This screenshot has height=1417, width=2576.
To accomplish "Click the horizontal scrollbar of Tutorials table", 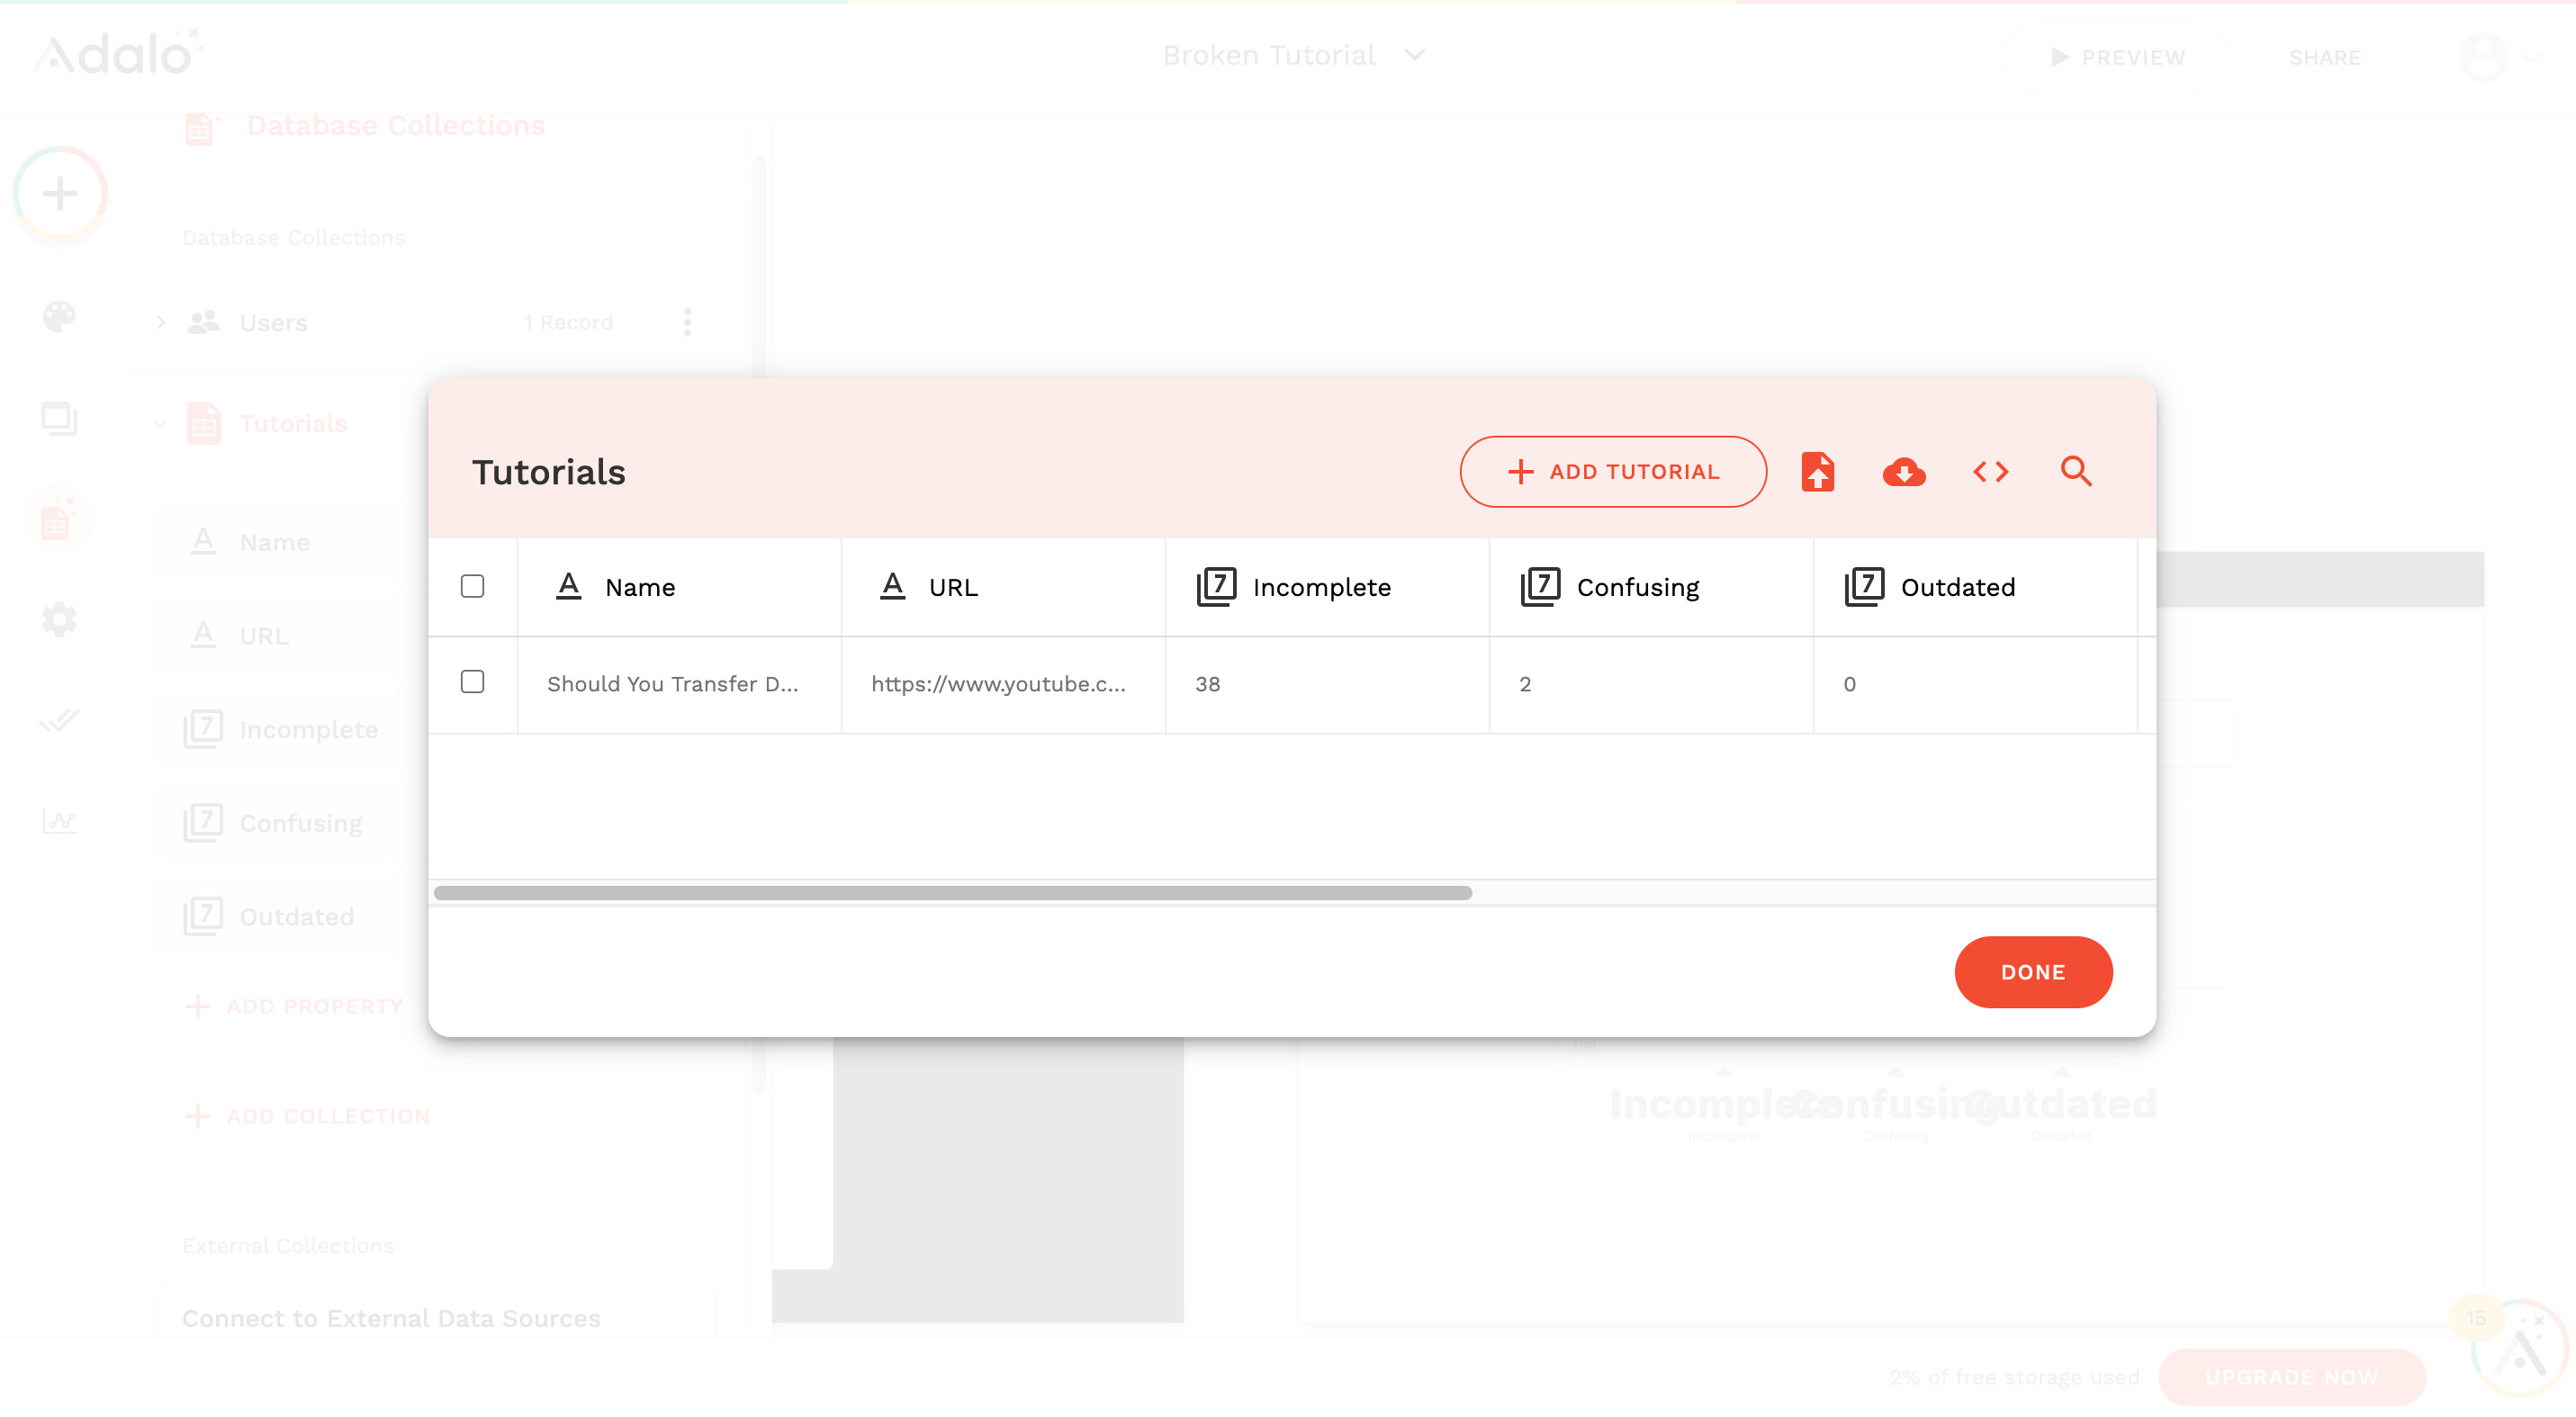I will [952, 893].
